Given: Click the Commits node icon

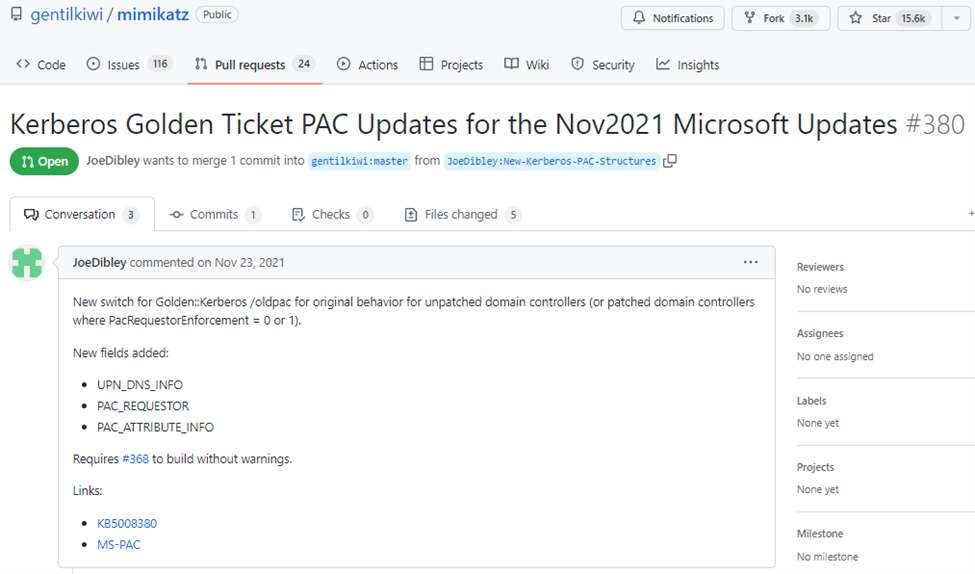Looking at the screenshot, I should coord(177,215).
